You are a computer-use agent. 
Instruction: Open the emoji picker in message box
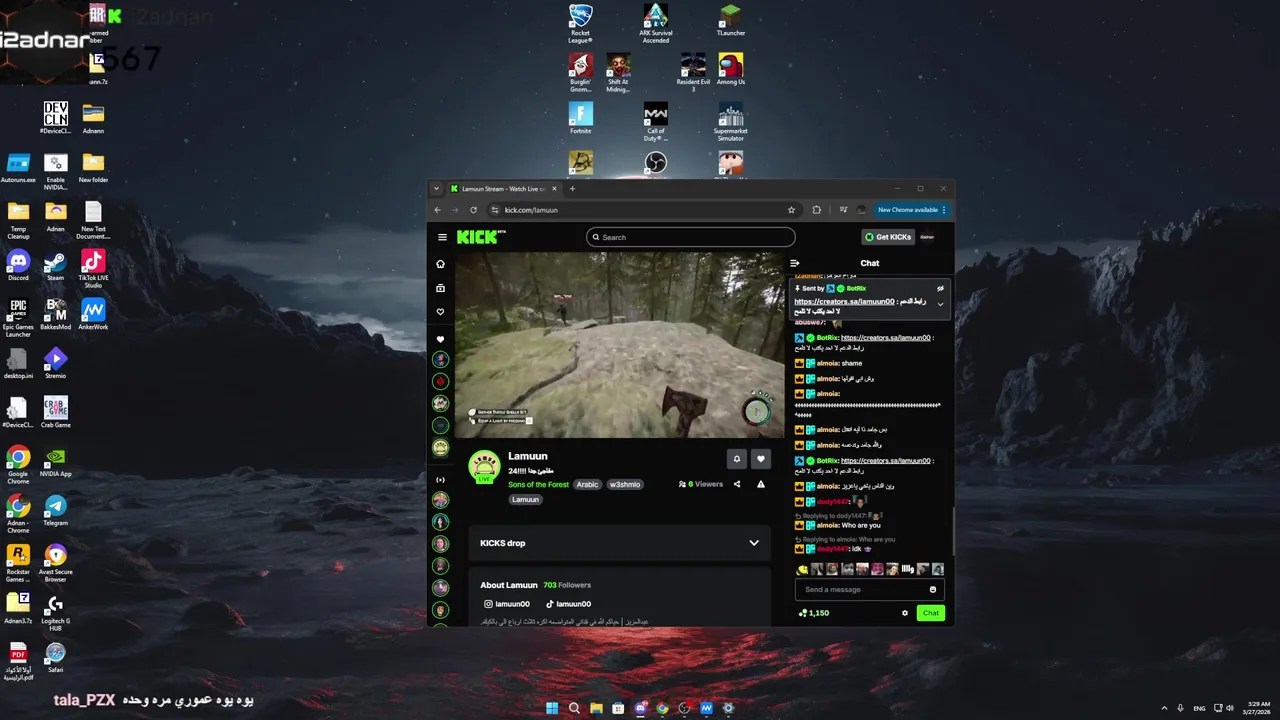click(933, 589)
